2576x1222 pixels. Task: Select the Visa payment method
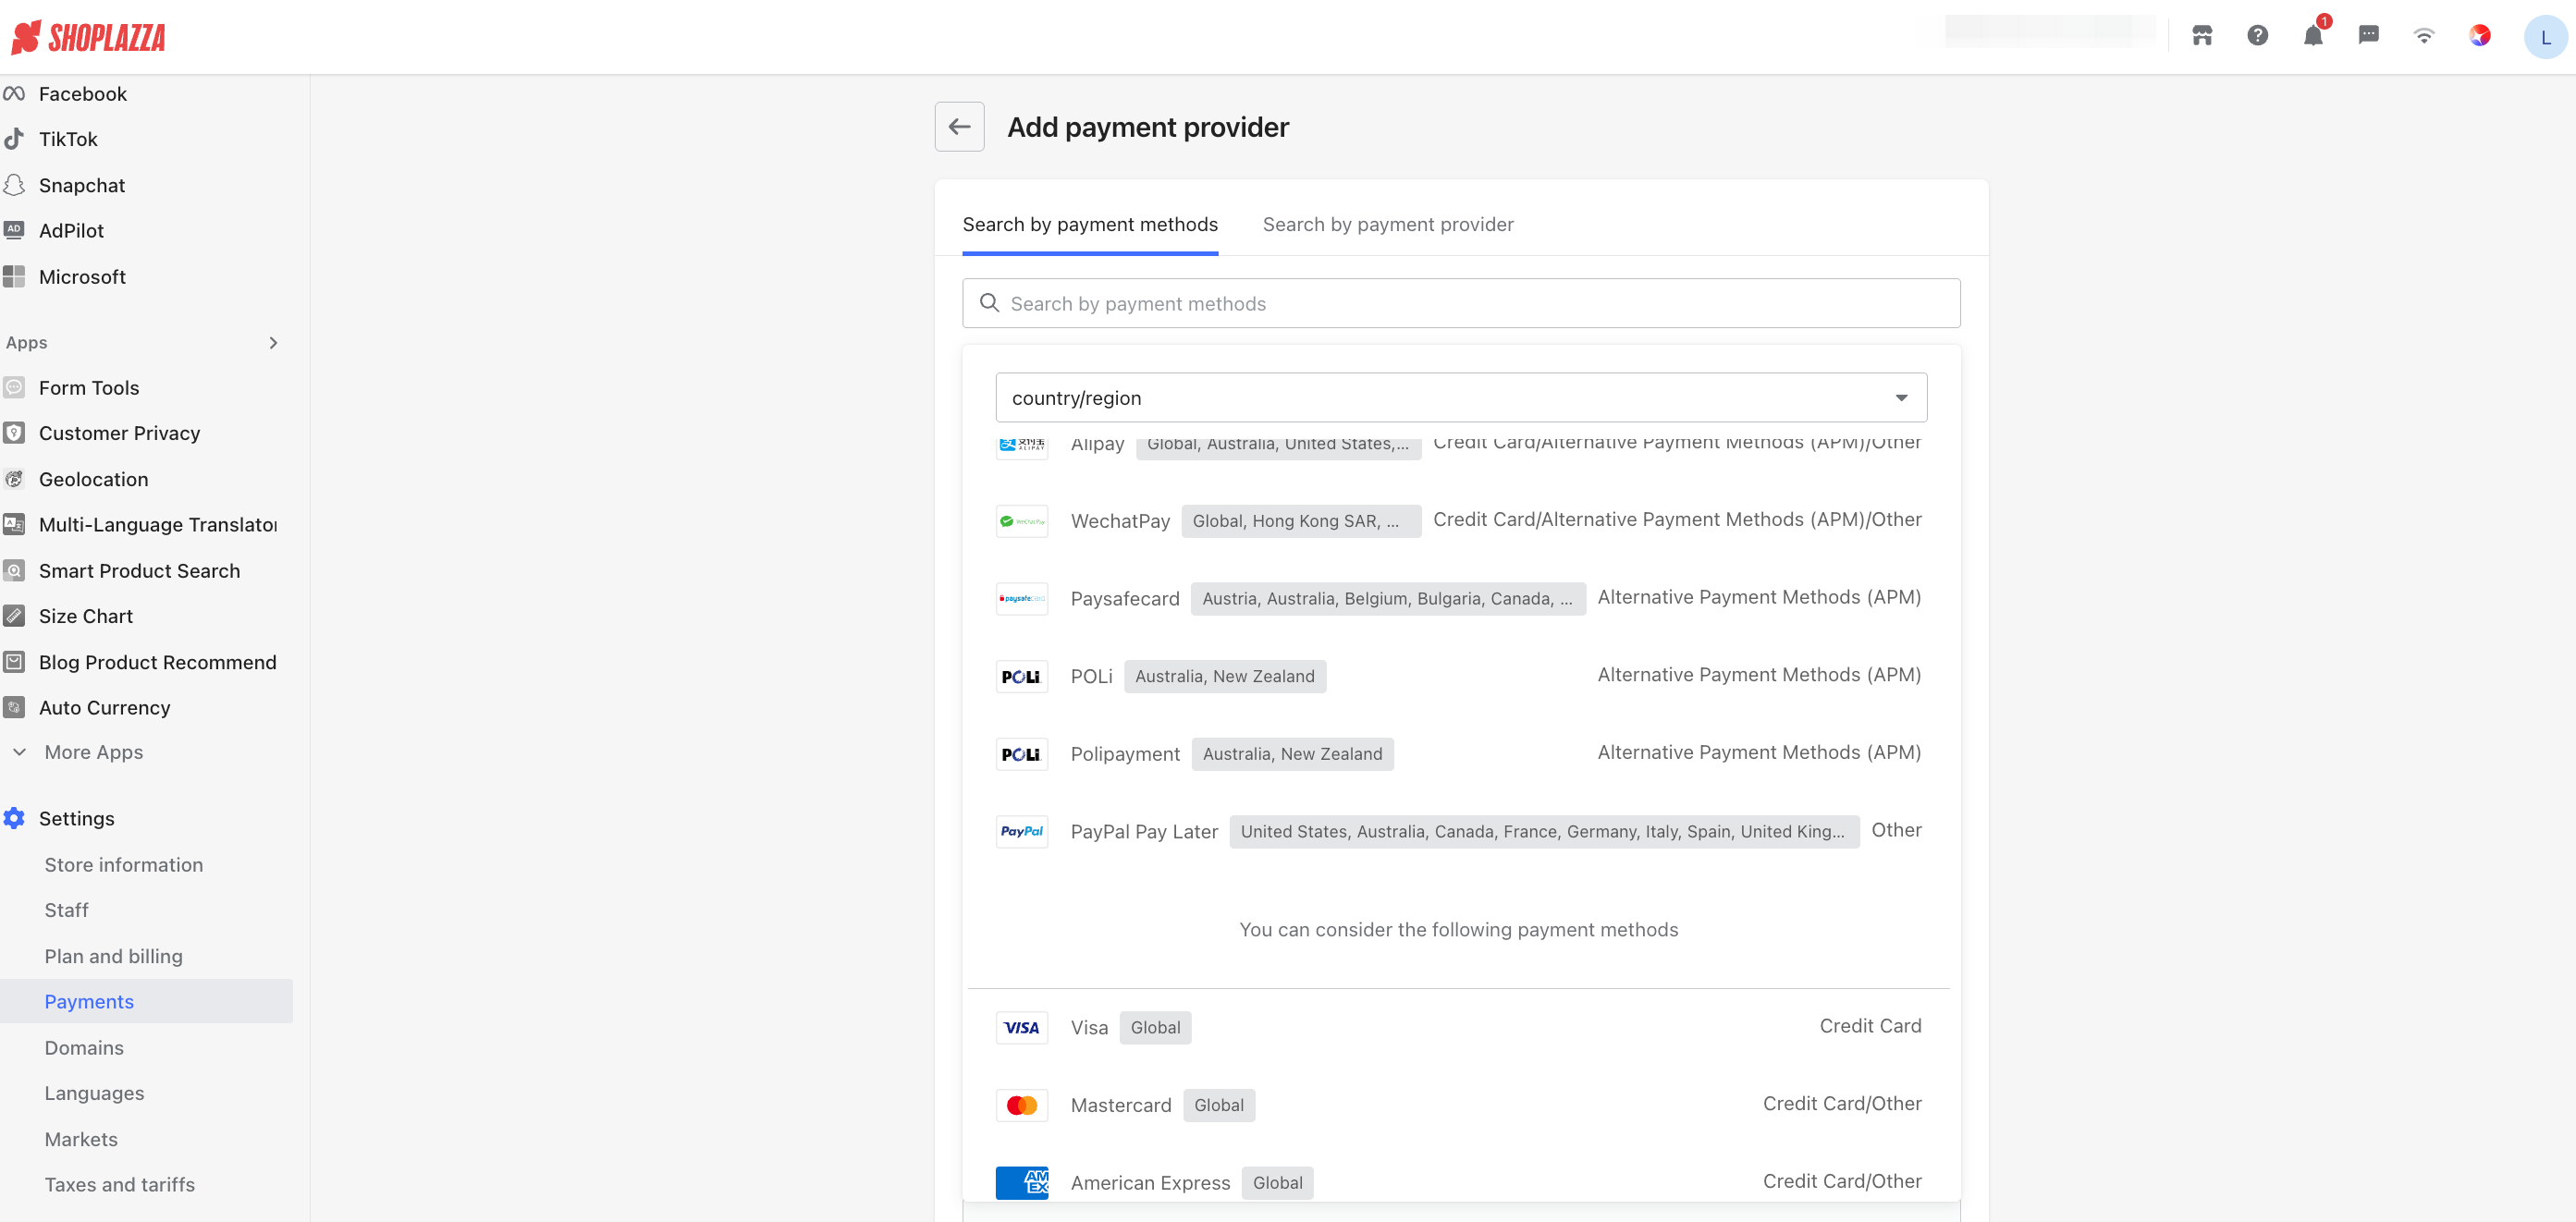(x=1458, y=1028)
